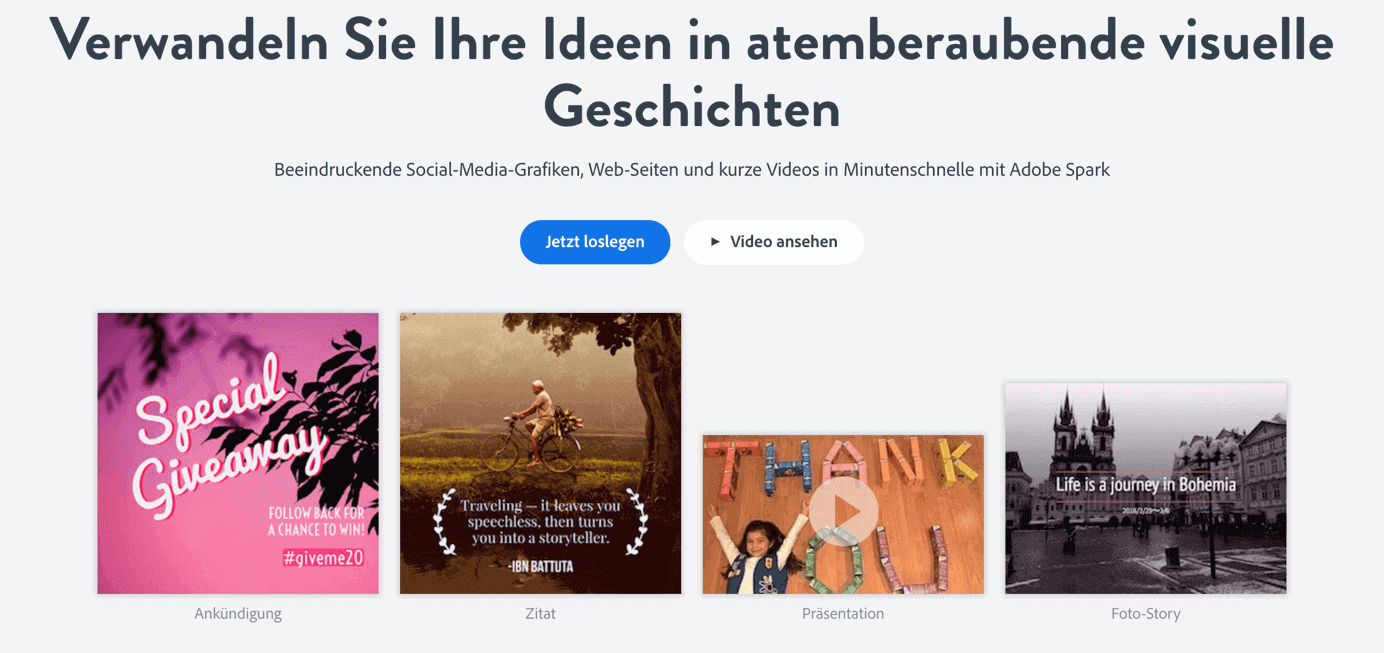The width and height of the screenshot is (1384, 653).
Task: Click the right laurel wreath icon
Action: click(636, 522)
